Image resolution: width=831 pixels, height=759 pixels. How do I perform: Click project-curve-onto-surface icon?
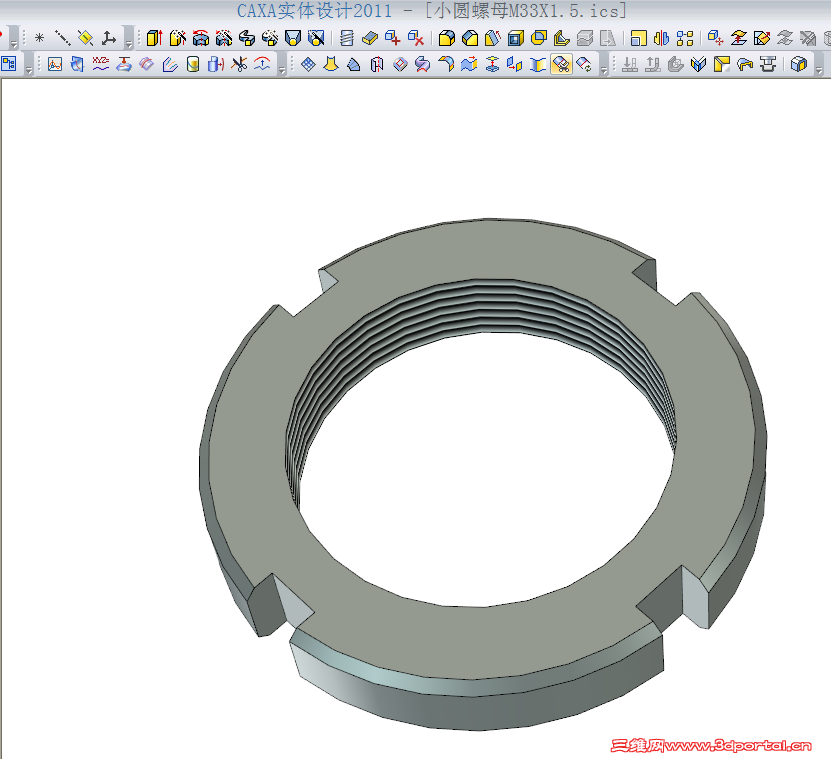[x=124, y=64]
